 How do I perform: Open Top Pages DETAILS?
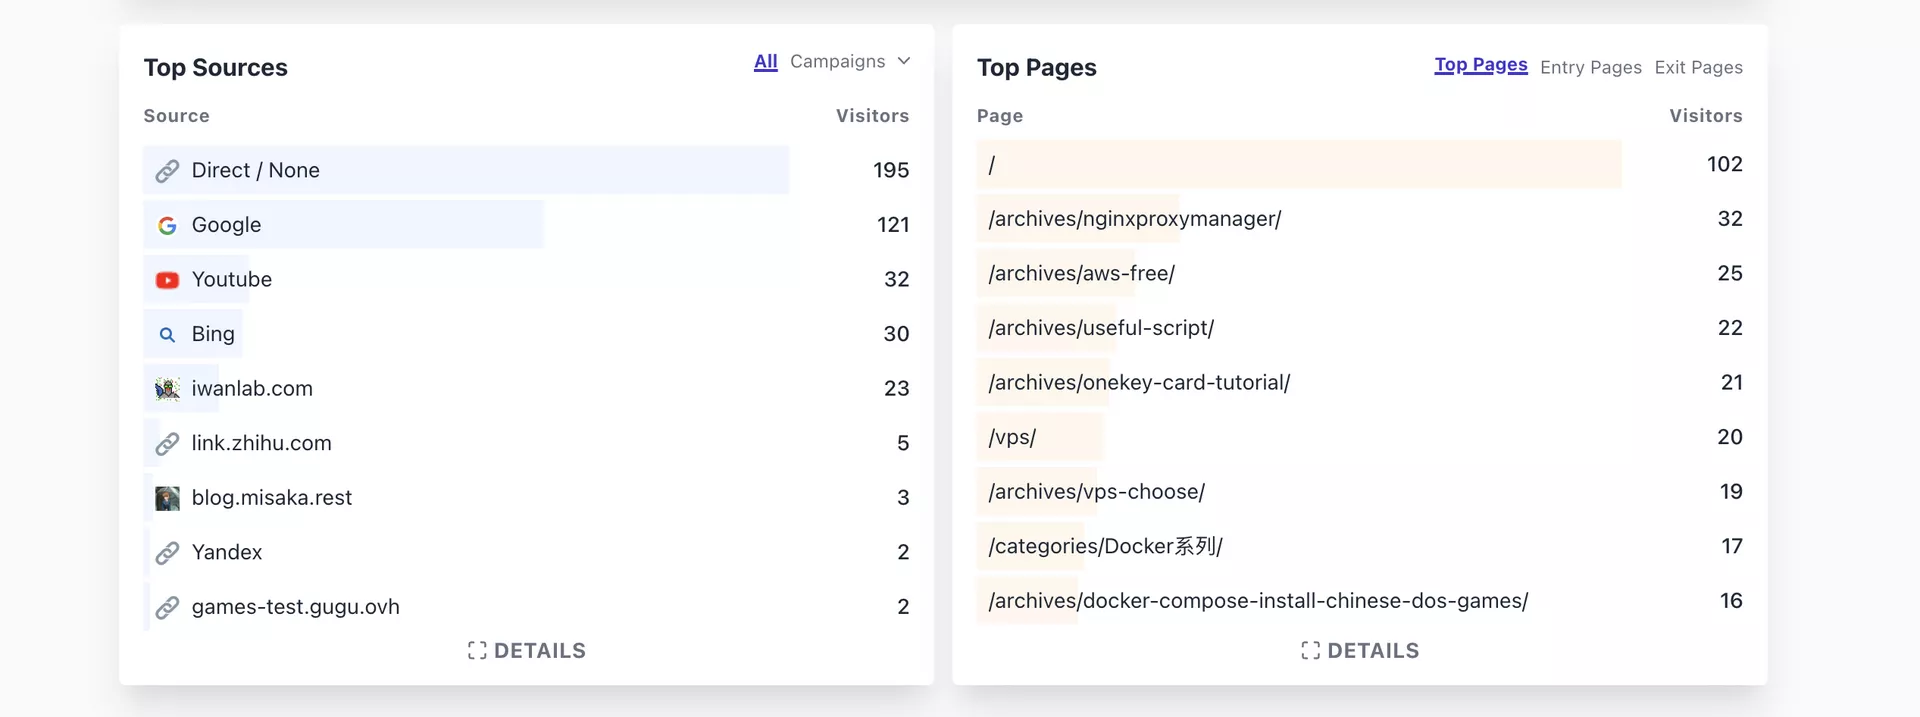pyautogui.click(x=1360, y=651)
